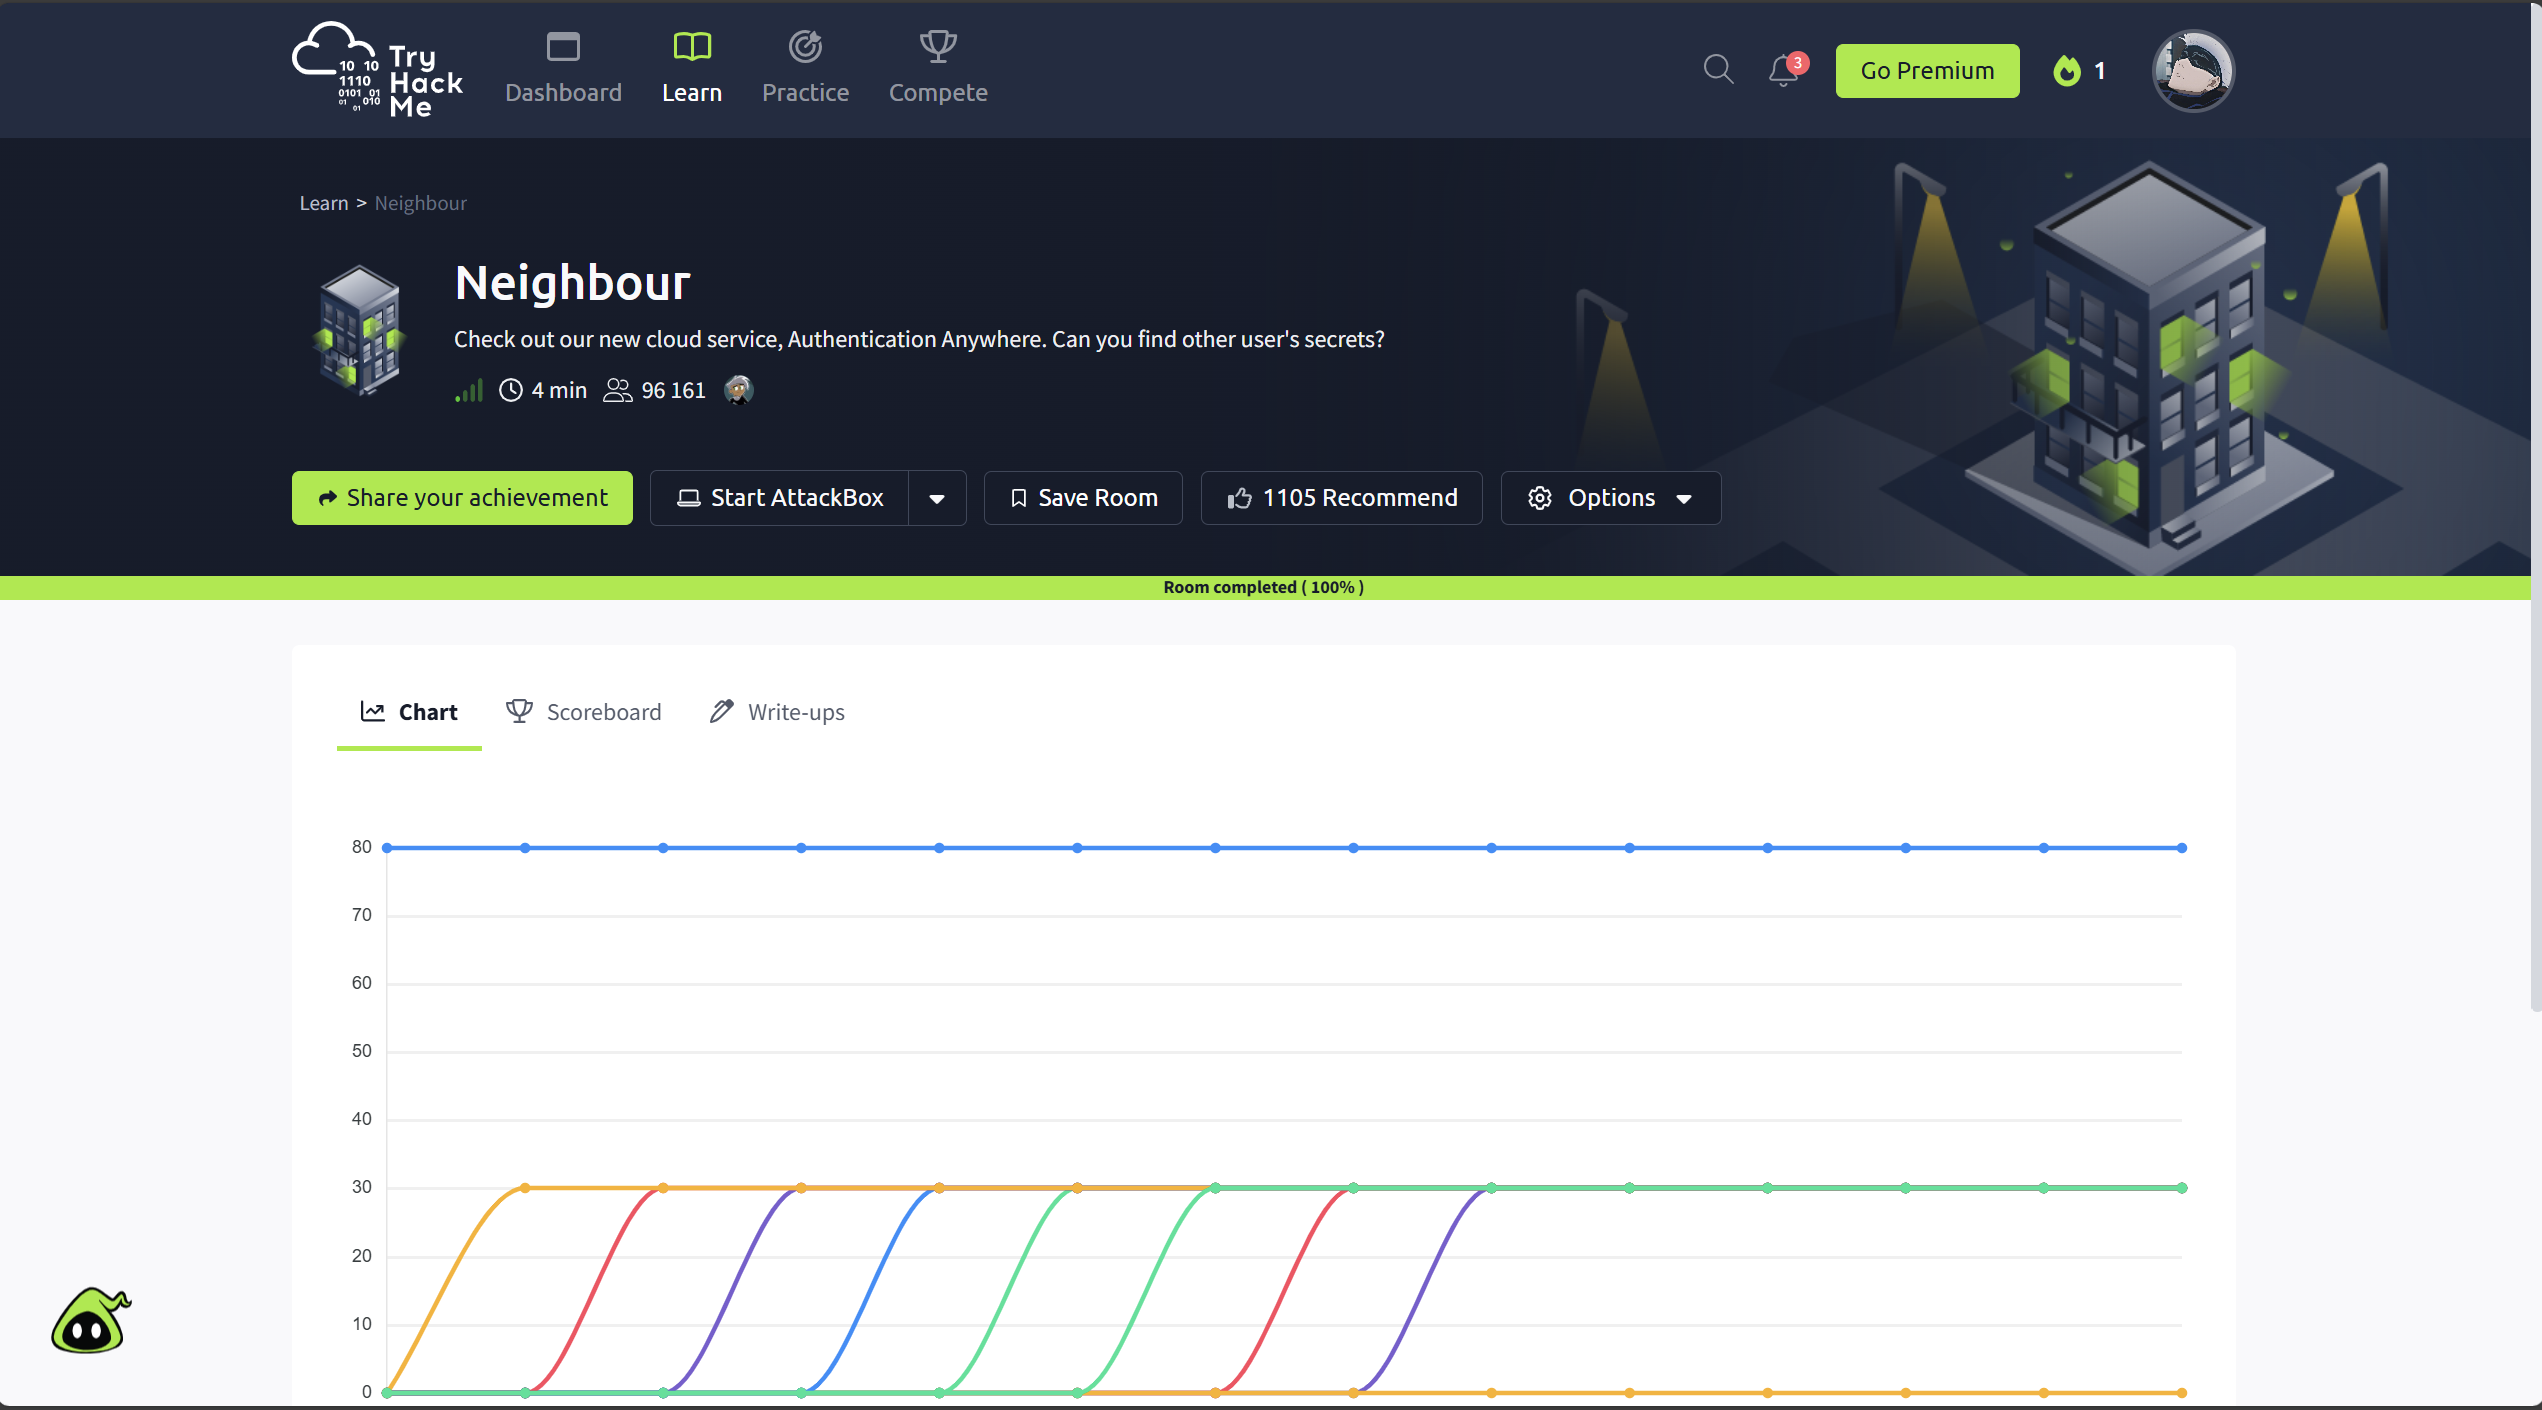Expand the Start AttackBox dropdown arrow
The height and width of the screenshot is (1410, 2542).
click(936, 498)
